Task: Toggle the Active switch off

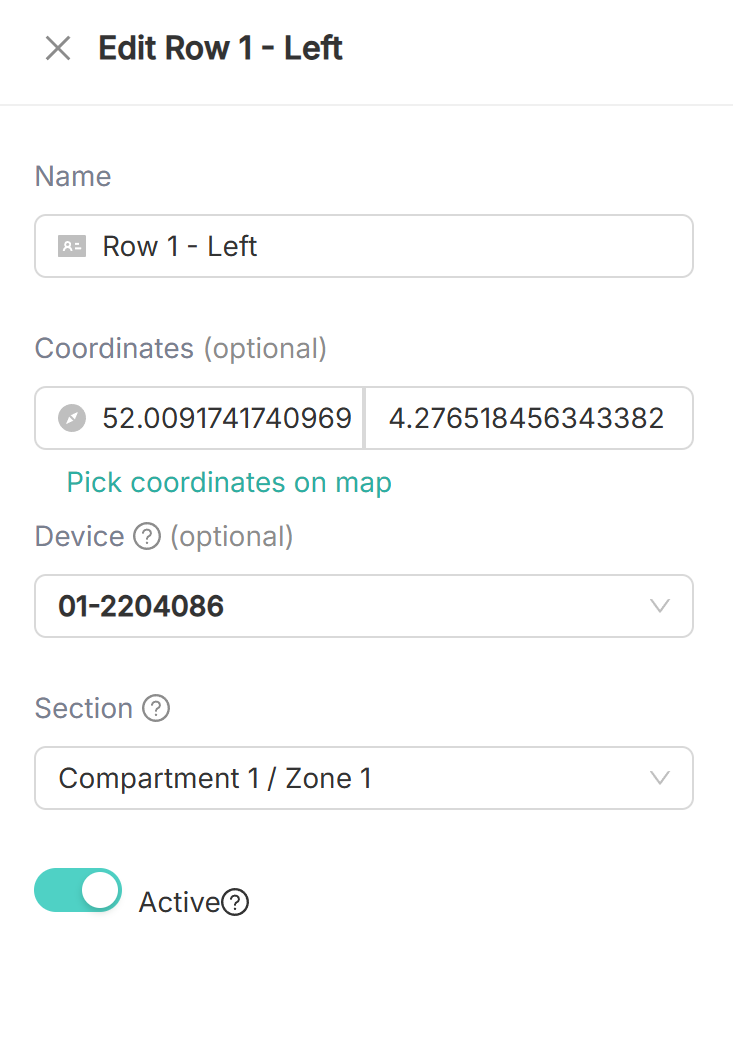Action: click(78, 890)
